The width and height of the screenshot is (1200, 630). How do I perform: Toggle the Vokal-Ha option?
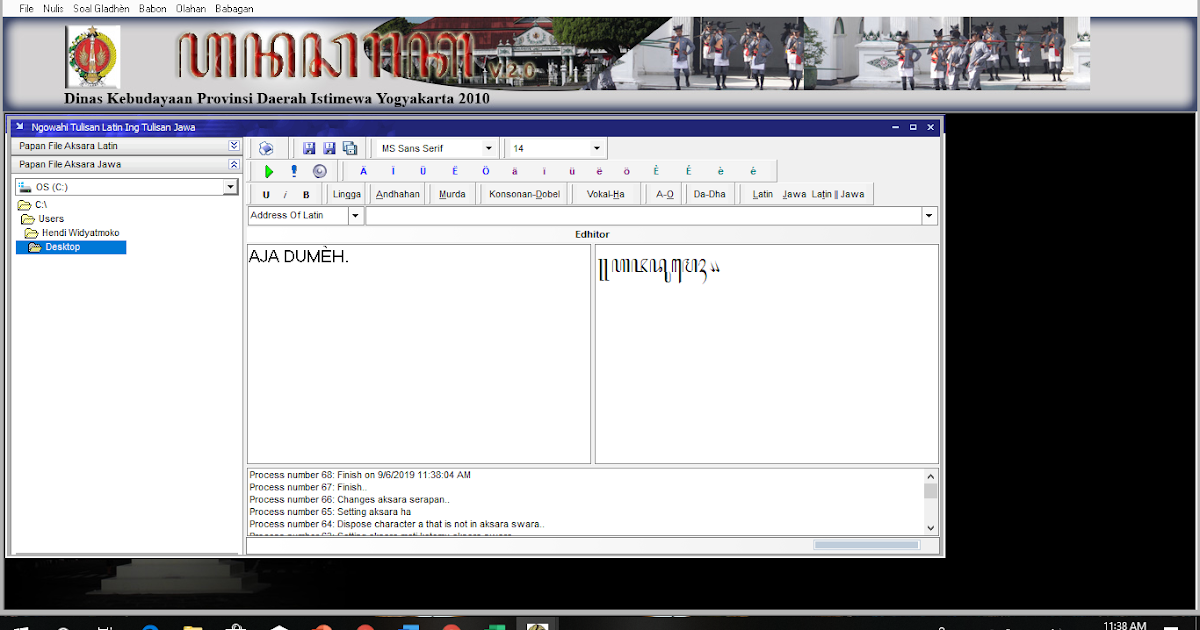click(606, 194)
